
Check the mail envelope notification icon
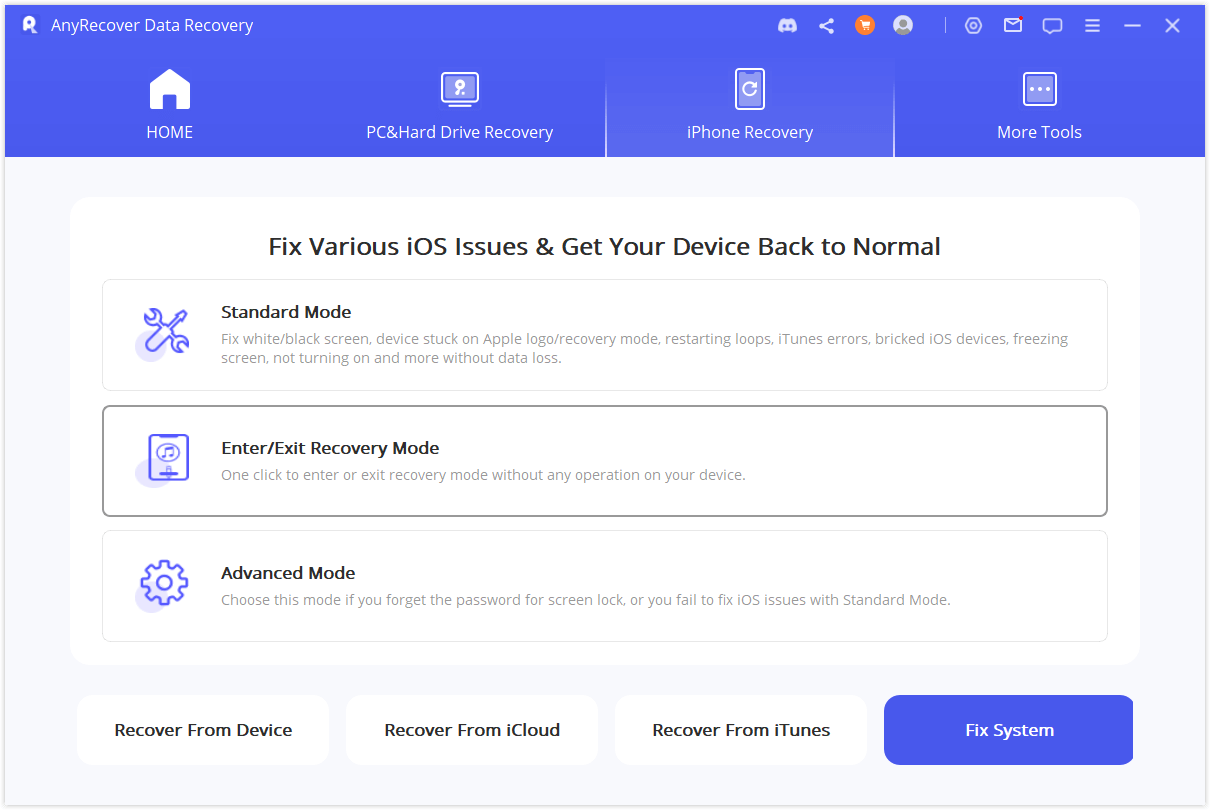(x=1013, y=26)
